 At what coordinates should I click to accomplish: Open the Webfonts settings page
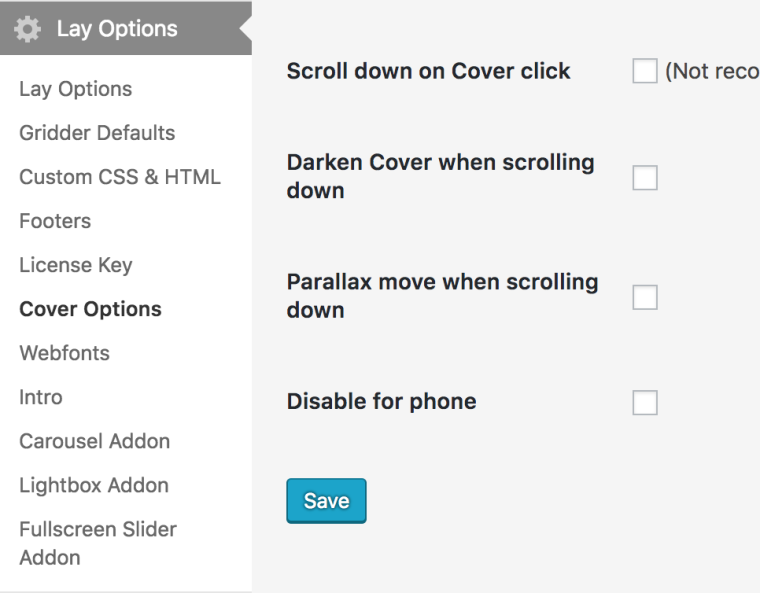pos(64,353)
